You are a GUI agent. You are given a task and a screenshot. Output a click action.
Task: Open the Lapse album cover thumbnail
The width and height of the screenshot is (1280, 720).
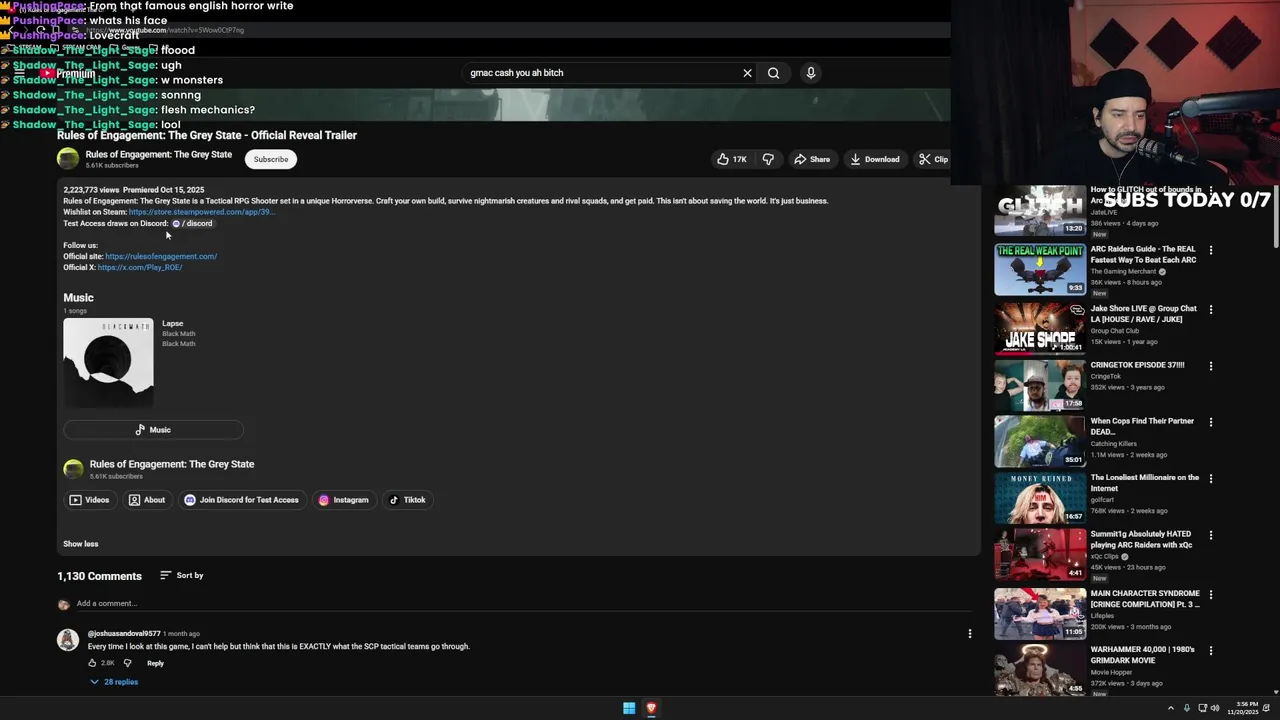coord(108,362)
